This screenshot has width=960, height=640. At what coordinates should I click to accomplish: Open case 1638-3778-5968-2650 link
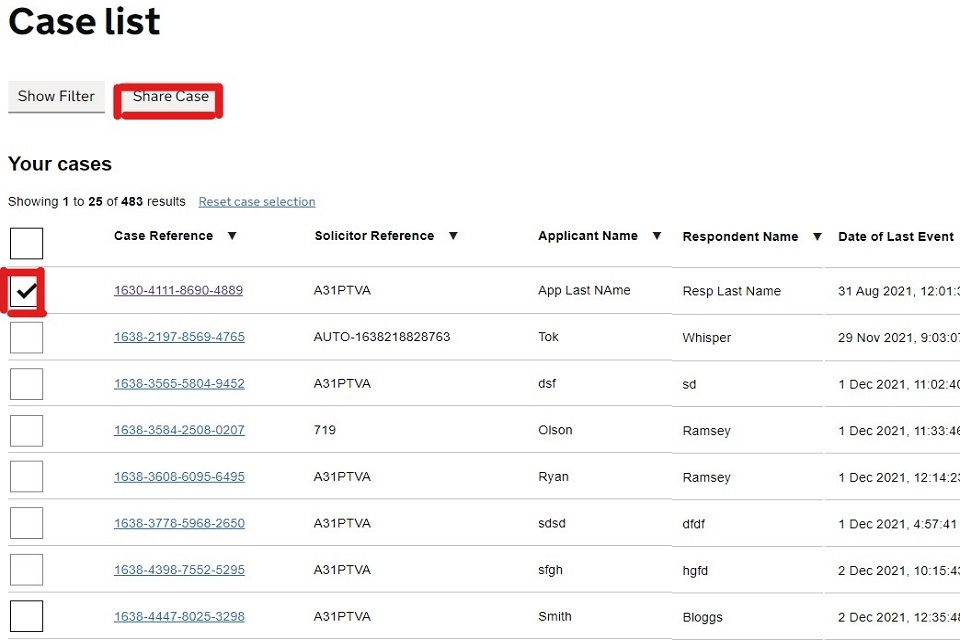click(179, 523)
